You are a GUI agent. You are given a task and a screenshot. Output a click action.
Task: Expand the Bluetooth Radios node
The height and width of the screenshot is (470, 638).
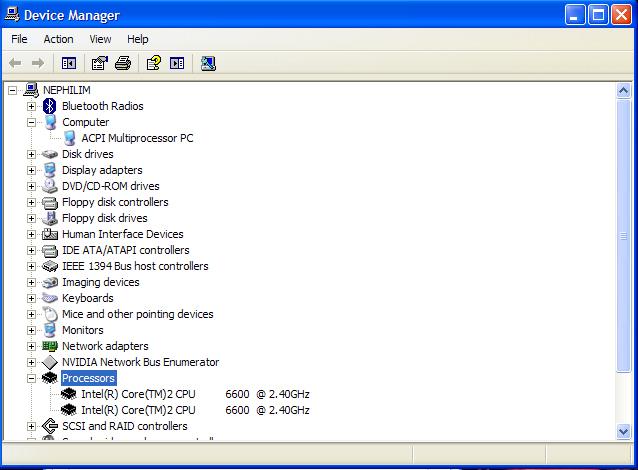[x=31, y=106]
